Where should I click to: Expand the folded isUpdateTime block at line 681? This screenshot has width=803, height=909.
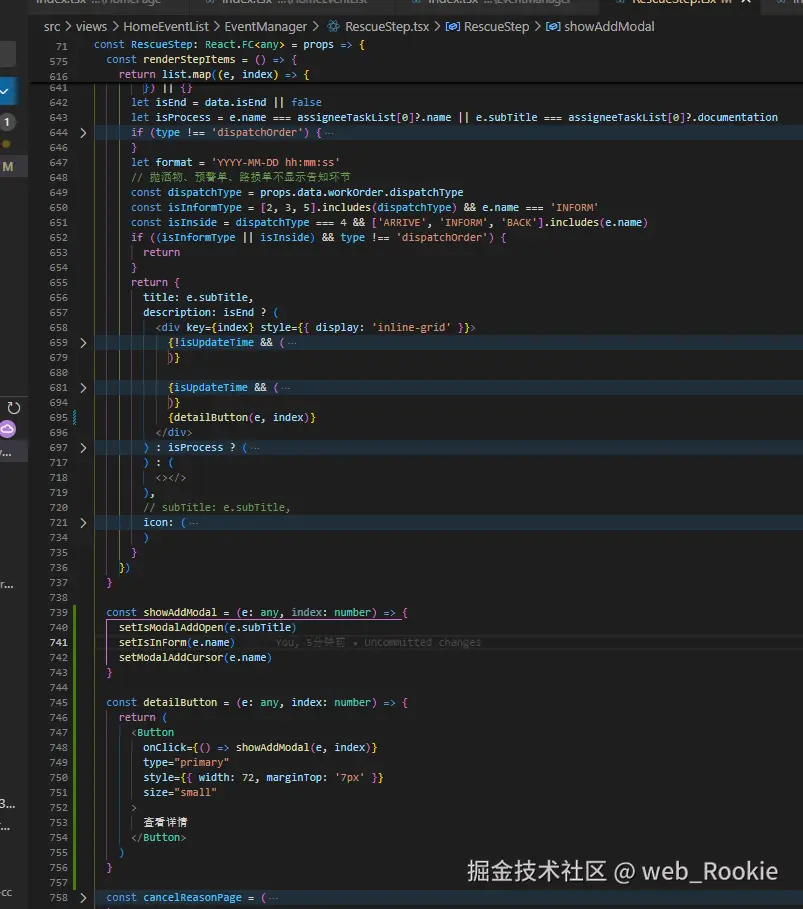point(83,387)
